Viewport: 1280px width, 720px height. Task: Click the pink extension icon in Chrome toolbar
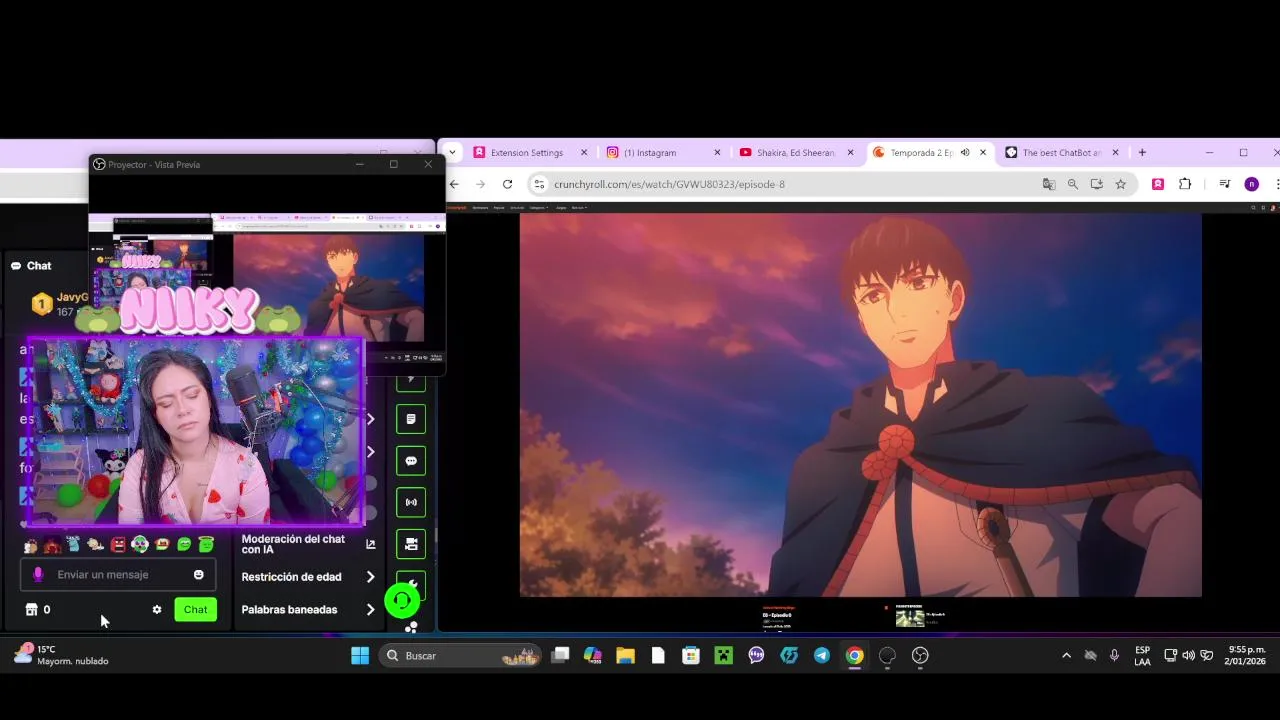point(1158,184)
